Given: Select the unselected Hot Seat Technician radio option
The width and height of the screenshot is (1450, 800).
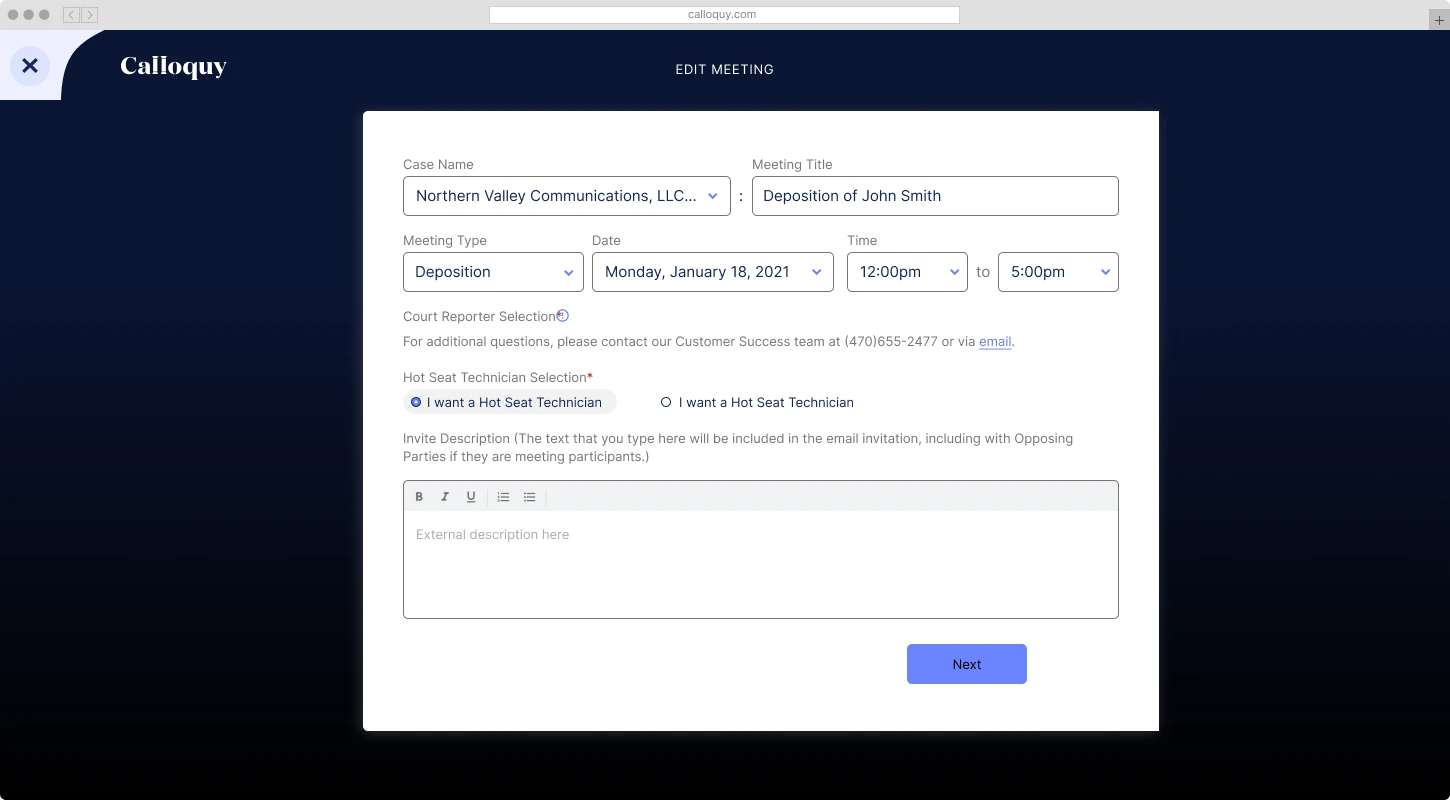Looking at the screenshot, I should point(757,402).
